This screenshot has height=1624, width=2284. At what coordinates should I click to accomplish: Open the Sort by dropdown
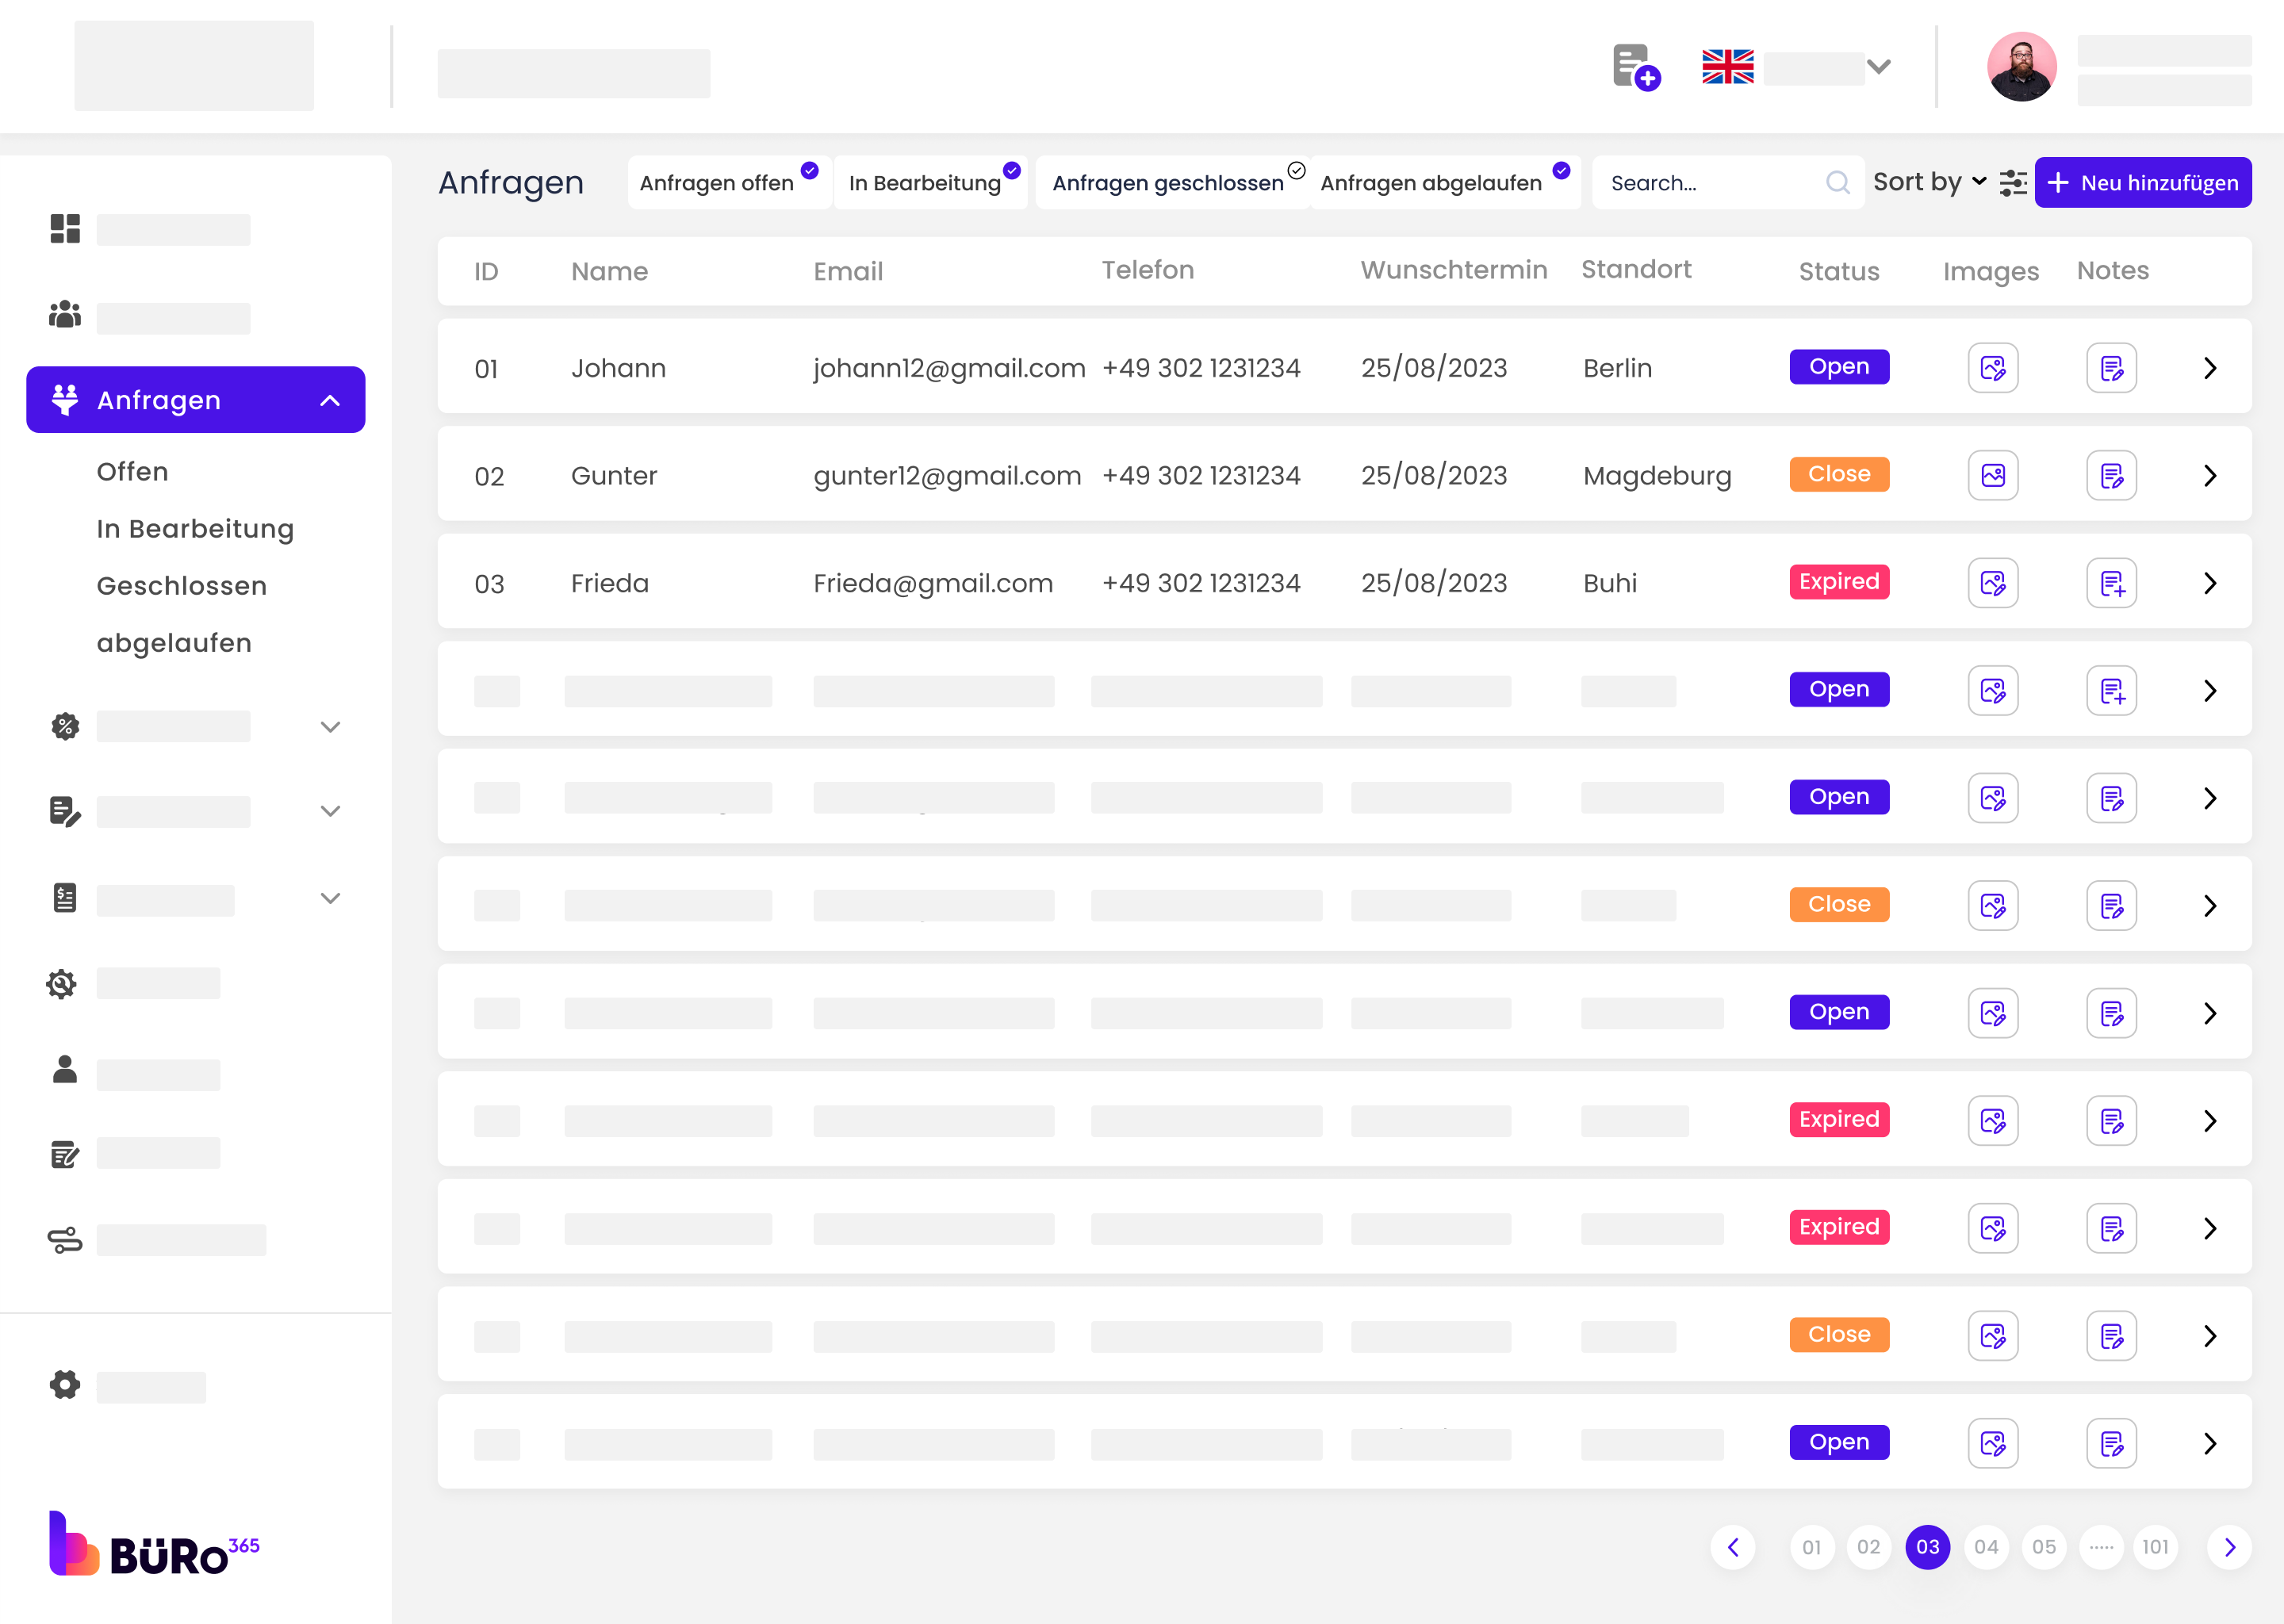click(x=1929, y=182)
